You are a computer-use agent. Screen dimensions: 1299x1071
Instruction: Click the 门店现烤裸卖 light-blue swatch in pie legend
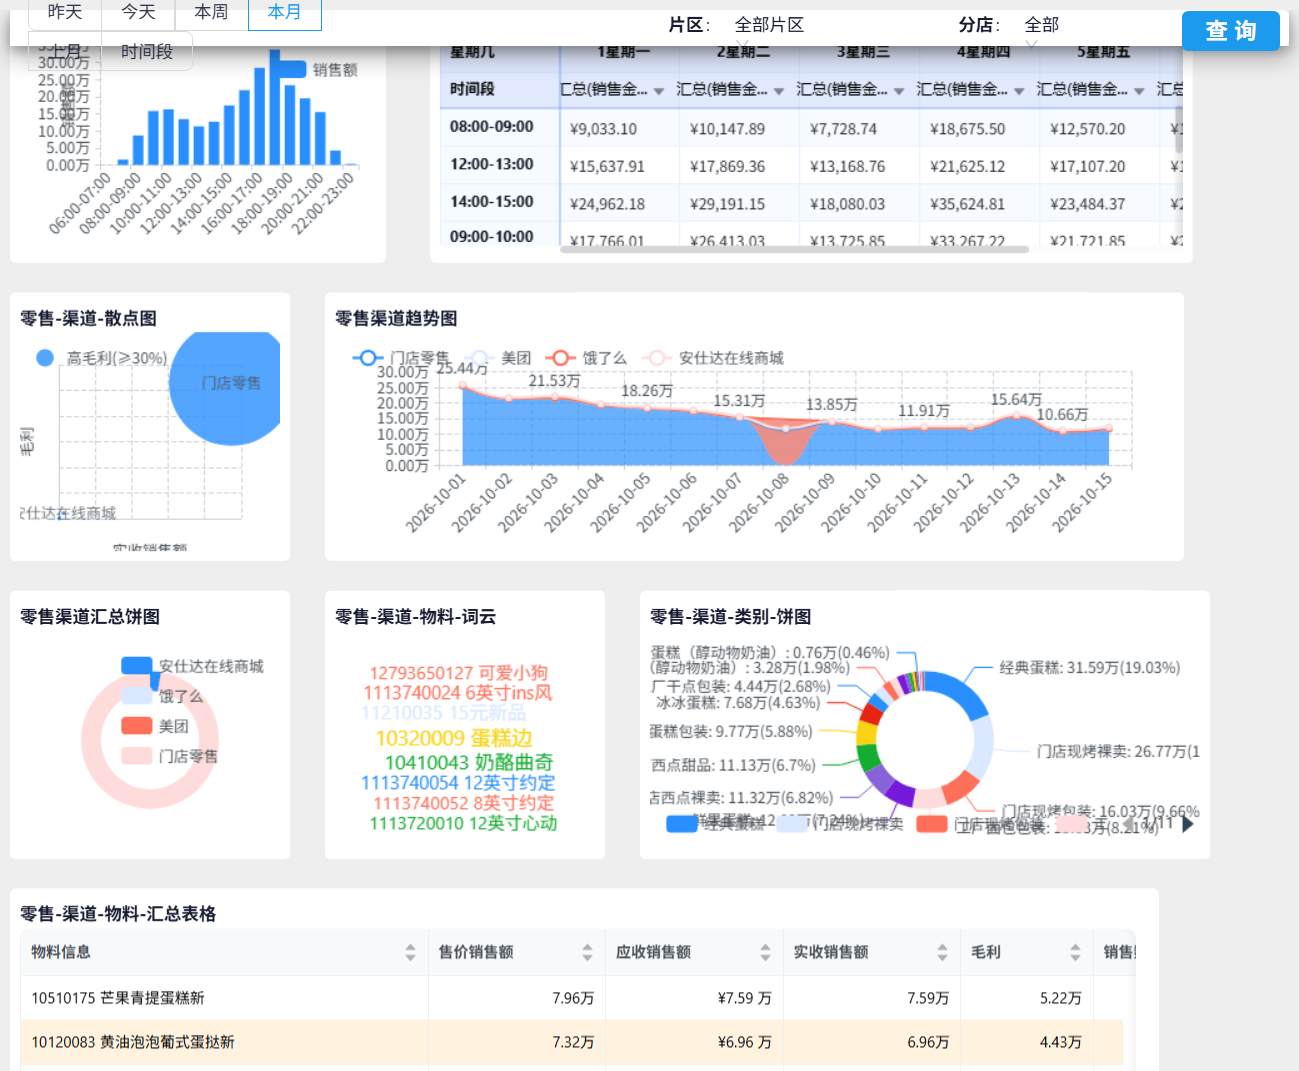point(792,824)
